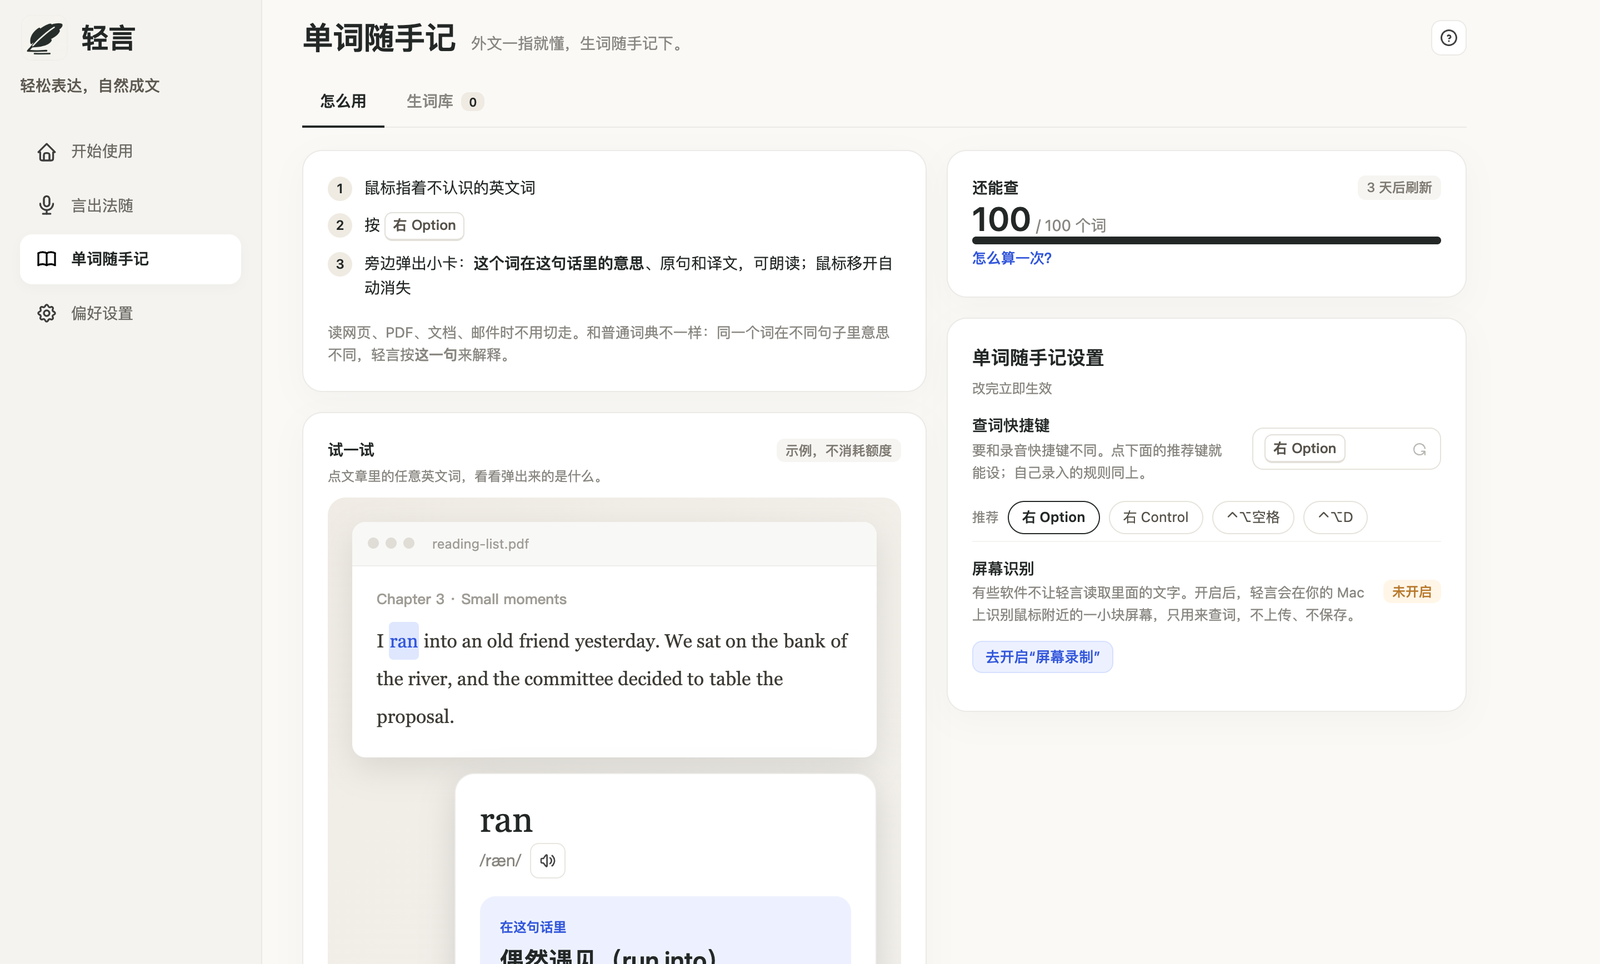1600x964 pixels.
Task: Open 偏好设置 sidebar item
Action: coord(130,313)
